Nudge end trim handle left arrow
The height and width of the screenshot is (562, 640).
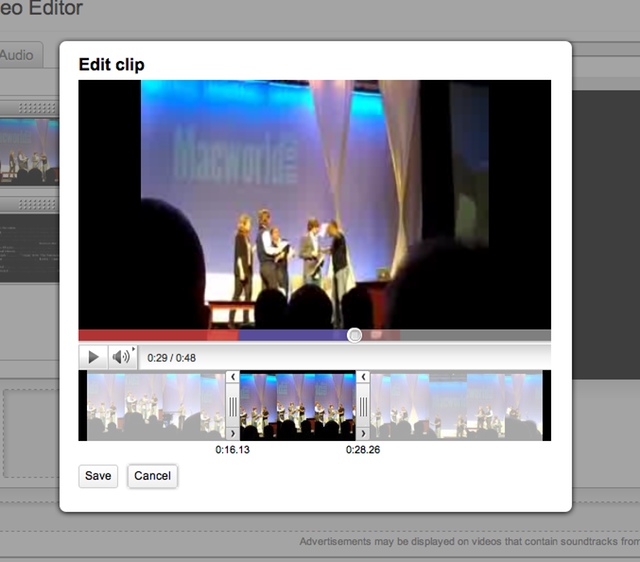363,376
